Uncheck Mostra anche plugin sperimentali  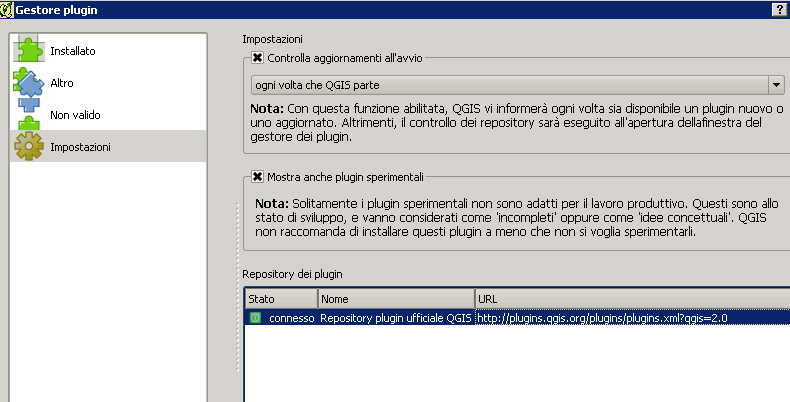(258, 177)
